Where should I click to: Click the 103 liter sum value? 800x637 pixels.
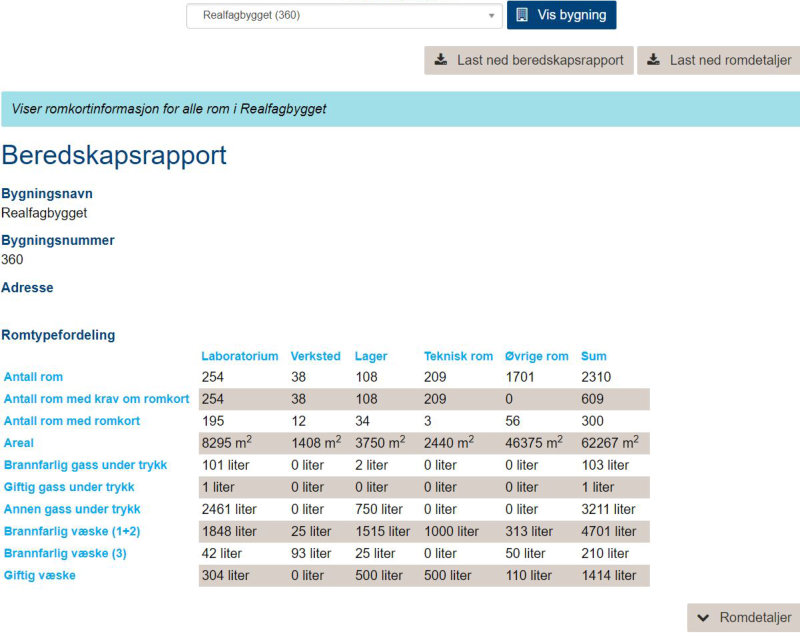[x=606, y=465]
